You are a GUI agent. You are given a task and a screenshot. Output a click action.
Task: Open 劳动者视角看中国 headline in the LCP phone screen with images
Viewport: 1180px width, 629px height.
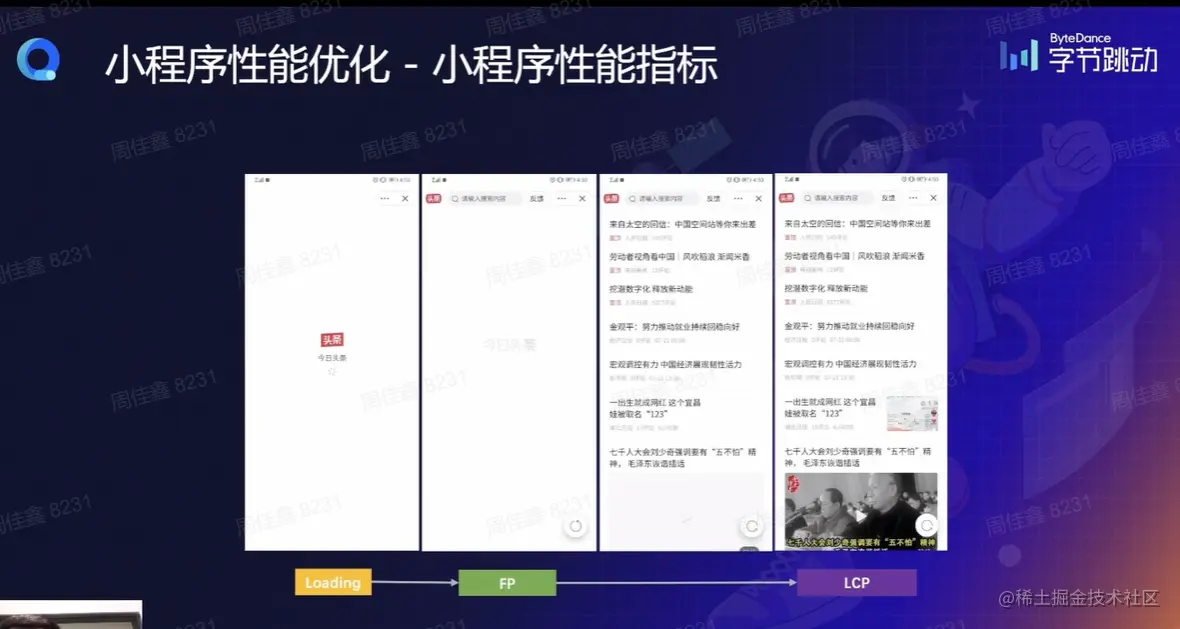(855, 257)
